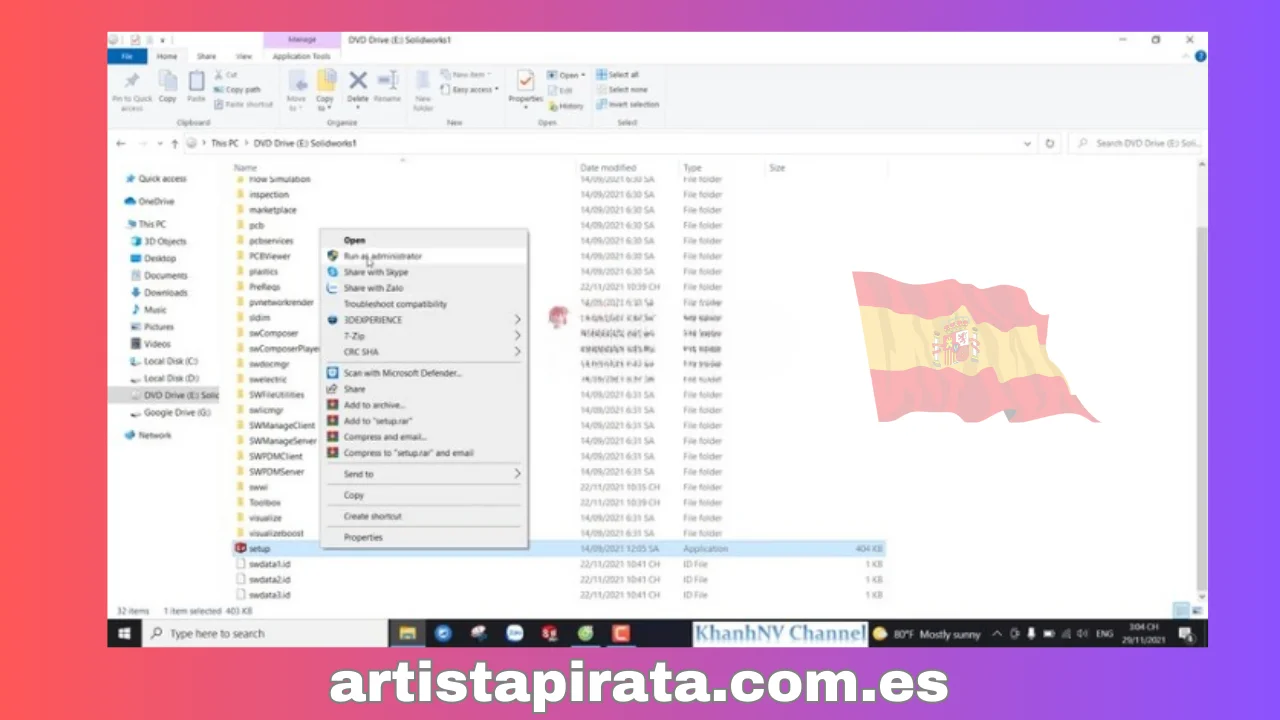Click History in the Open group
This screenshot has width=1280, height=720.
click(x=566, y=105)
